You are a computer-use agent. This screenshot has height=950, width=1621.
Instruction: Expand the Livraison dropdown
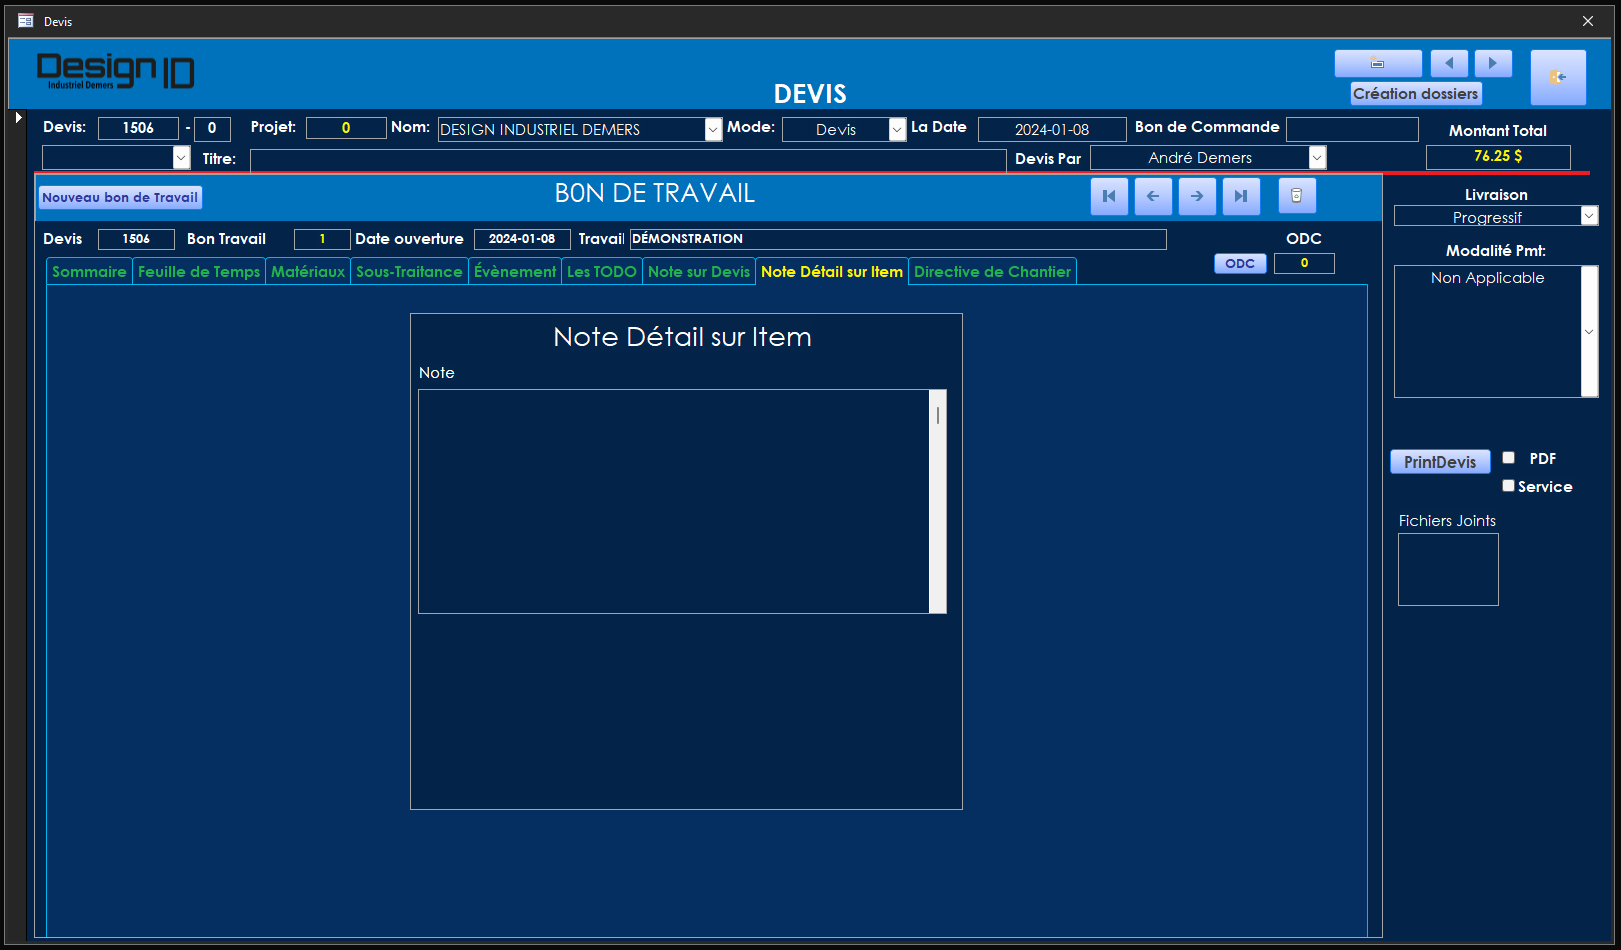pos(1589,216)
